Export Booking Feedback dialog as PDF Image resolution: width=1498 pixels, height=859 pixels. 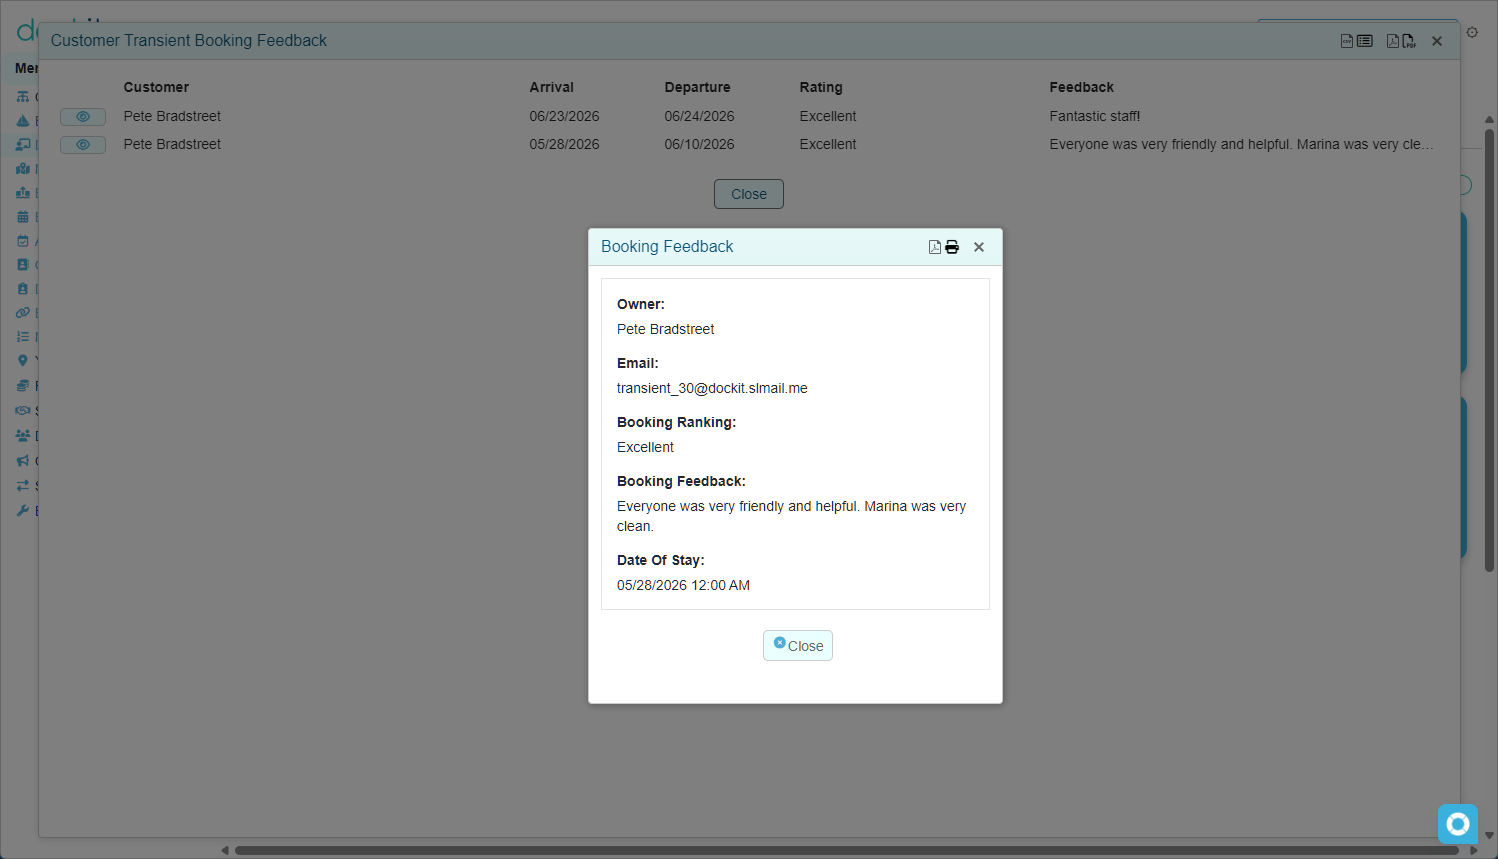(934, 247)
